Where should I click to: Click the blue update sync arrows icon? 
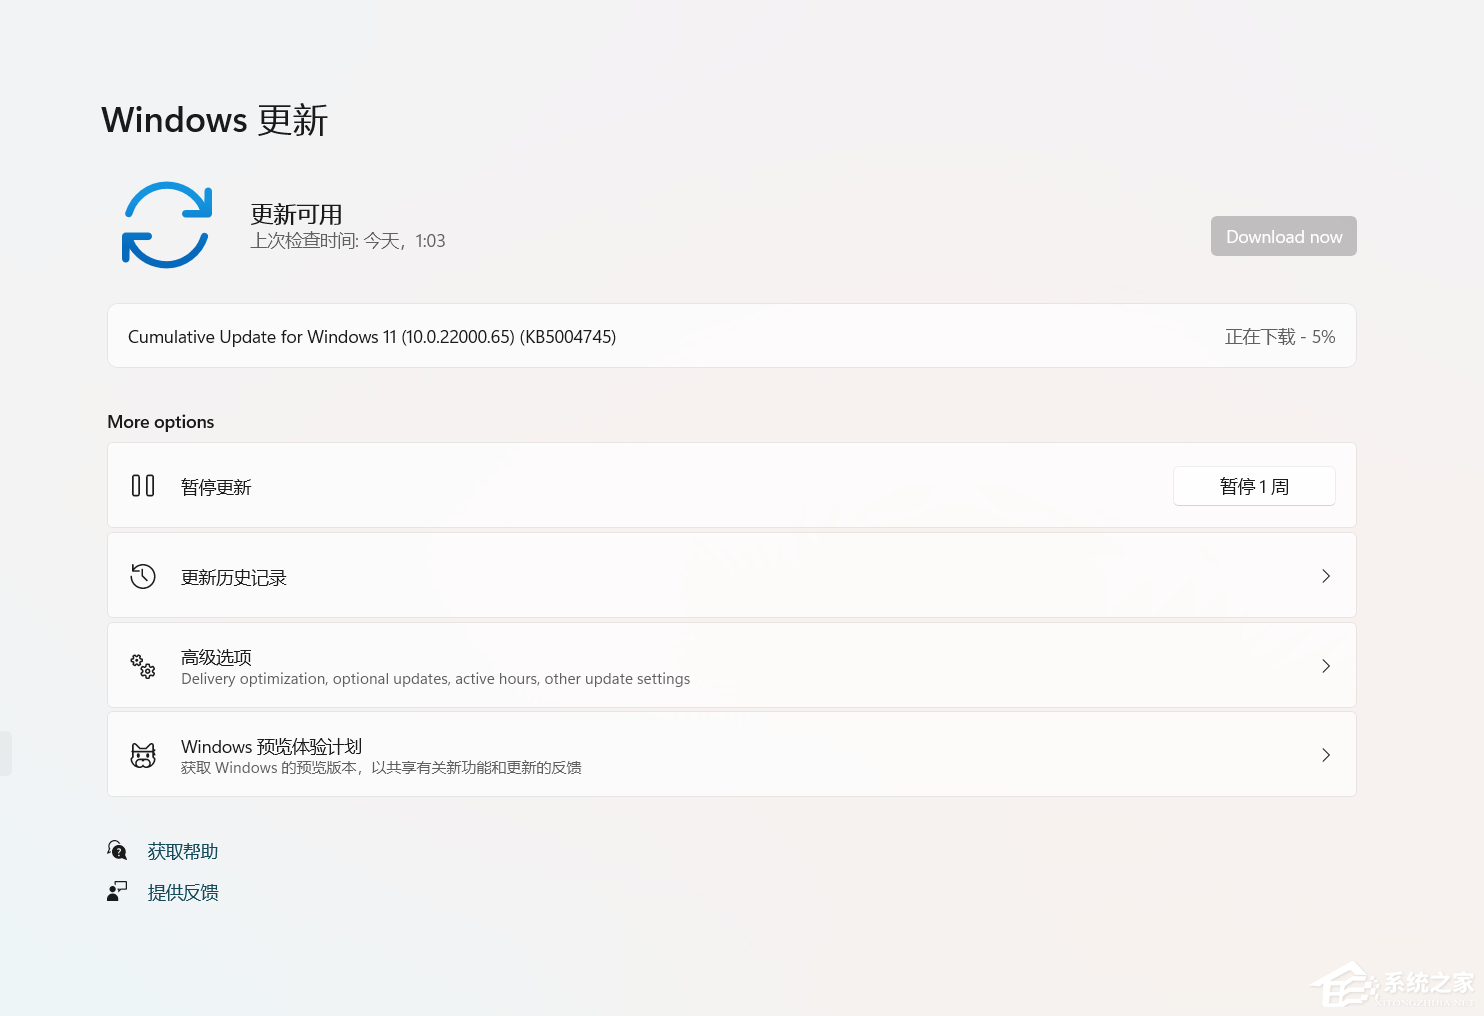(167, 225)
